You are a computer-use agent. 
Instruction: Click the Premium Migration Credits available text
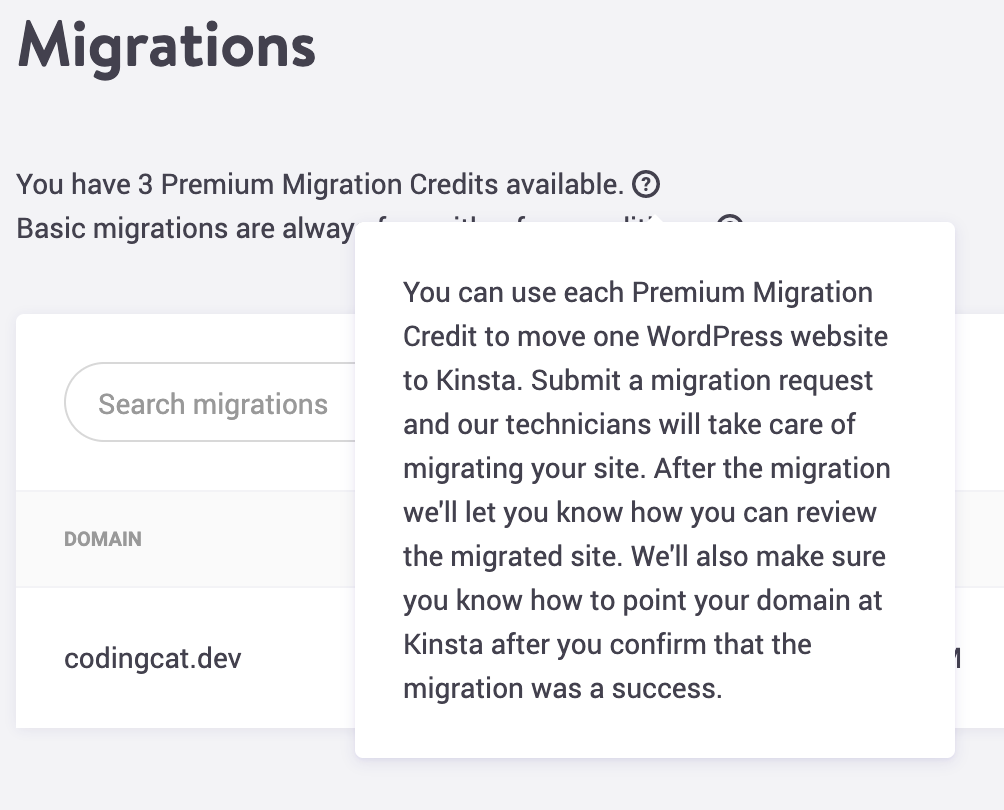point(320,184)
